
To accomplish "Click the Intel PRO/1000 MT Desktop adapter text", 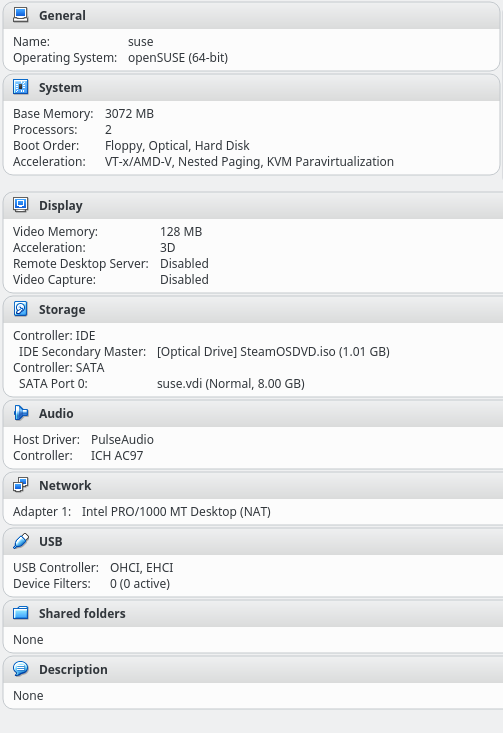I will 176,511.
